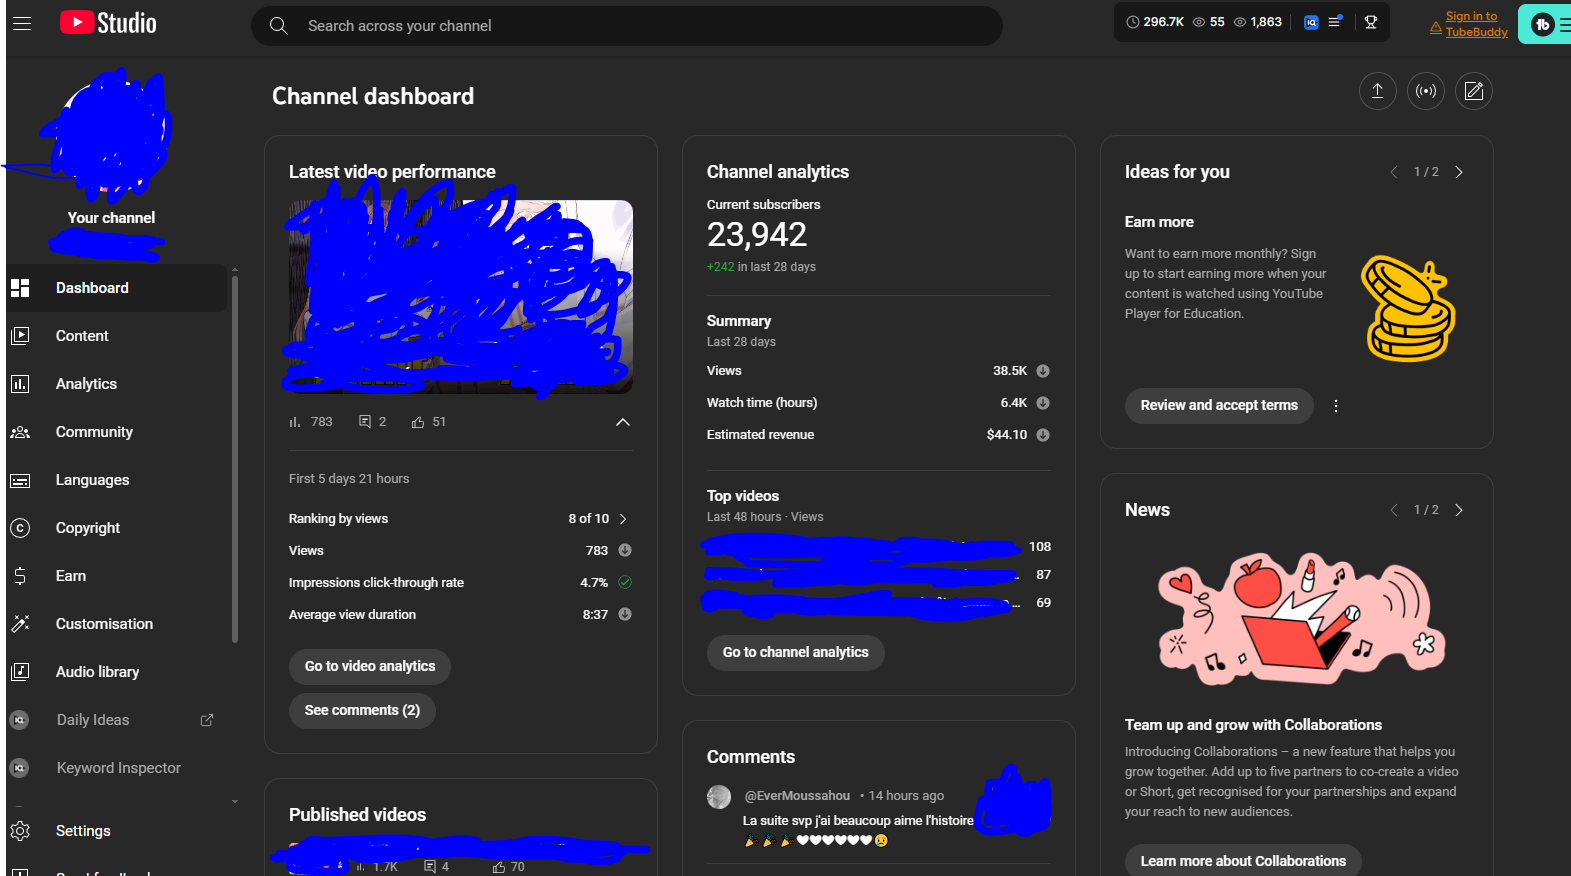This screenshot has width=1571, height=876.
Task: Click the create post pencil icon
Action: (x=1473, y=91)
